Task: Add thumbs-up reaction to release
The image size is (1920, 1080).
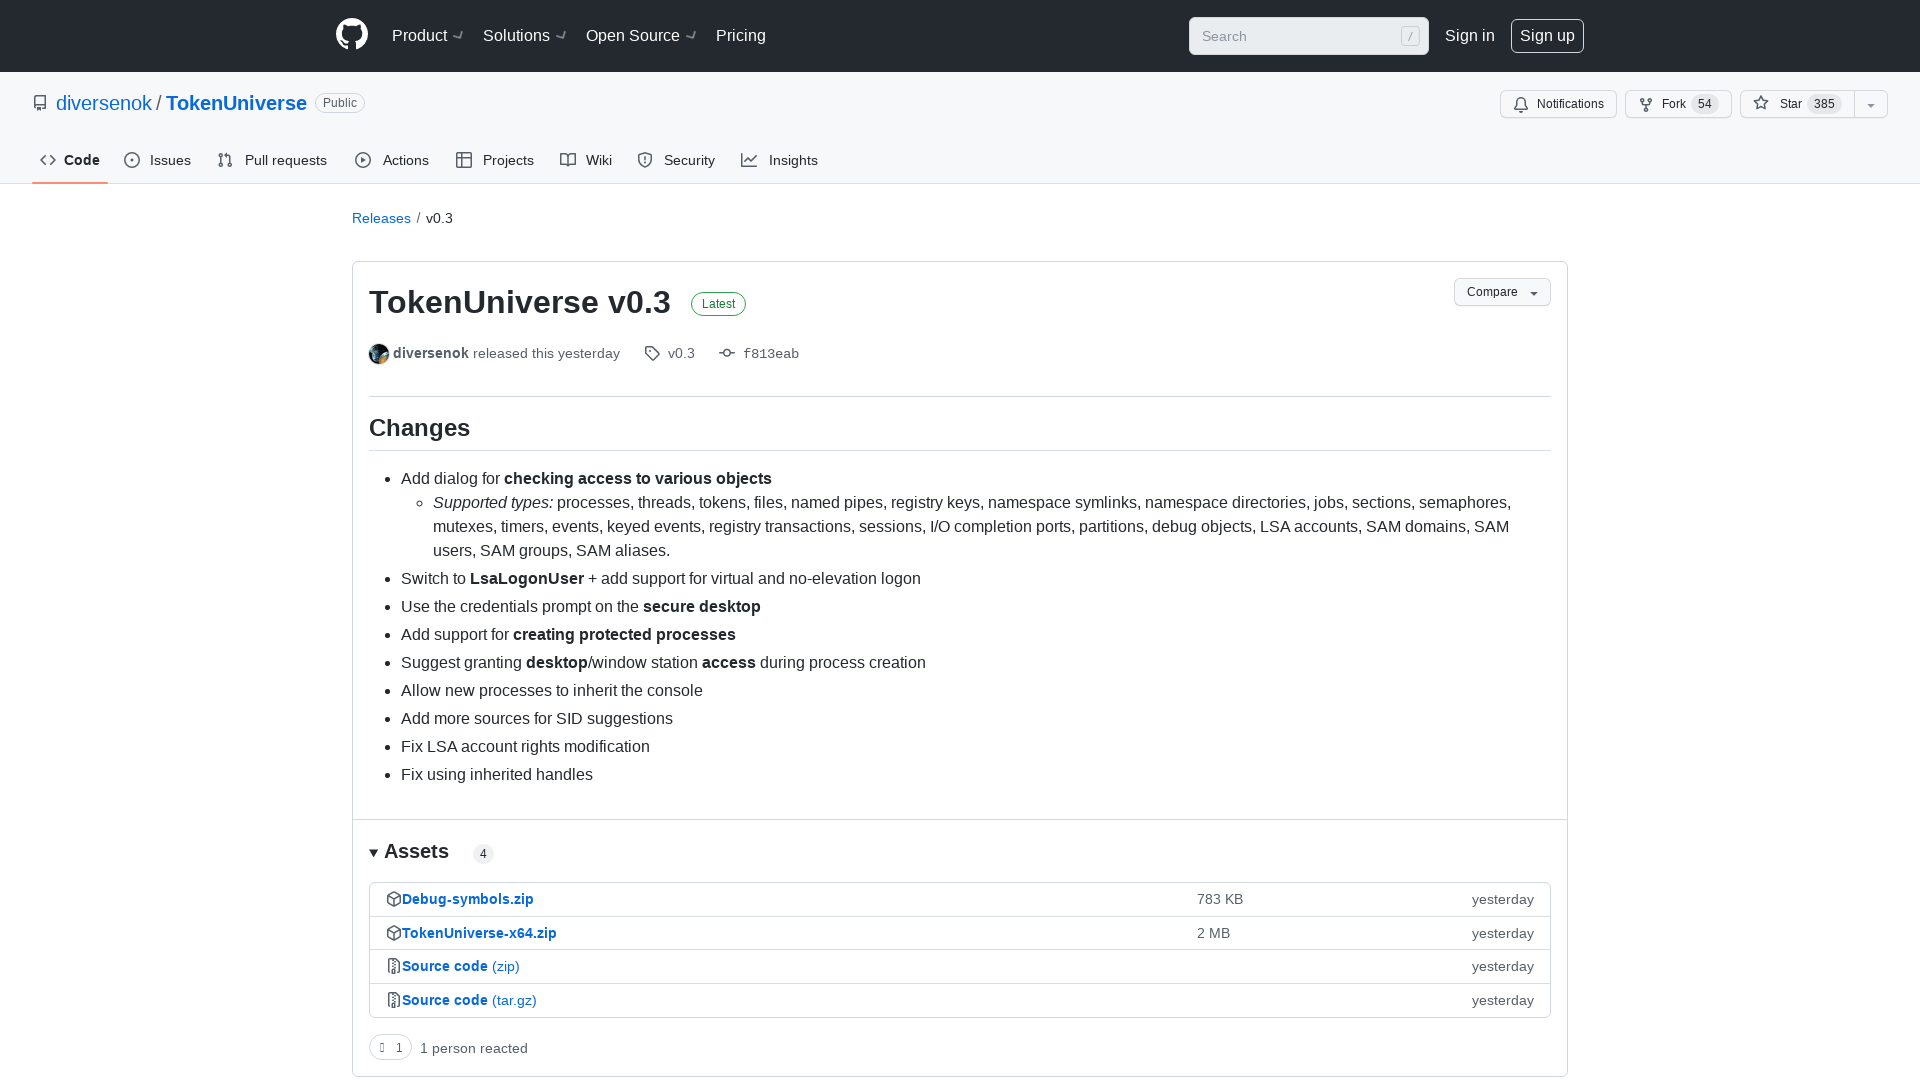Action: 390,1047
